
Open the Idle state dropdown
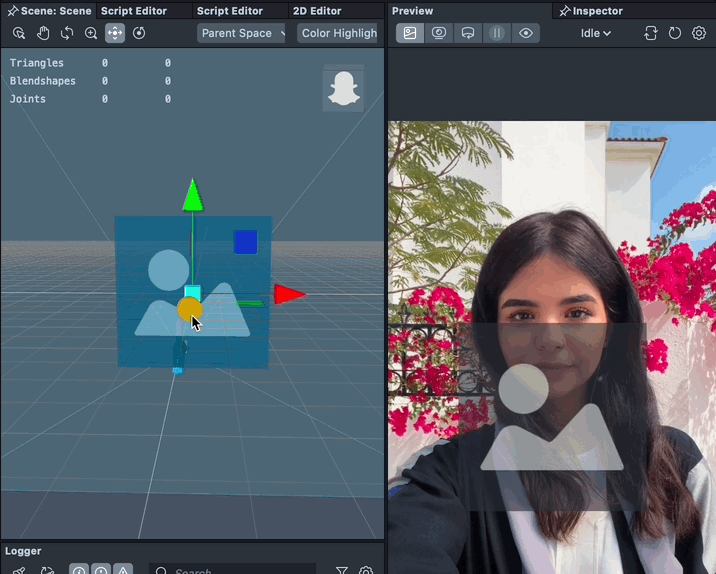point(595,33)
